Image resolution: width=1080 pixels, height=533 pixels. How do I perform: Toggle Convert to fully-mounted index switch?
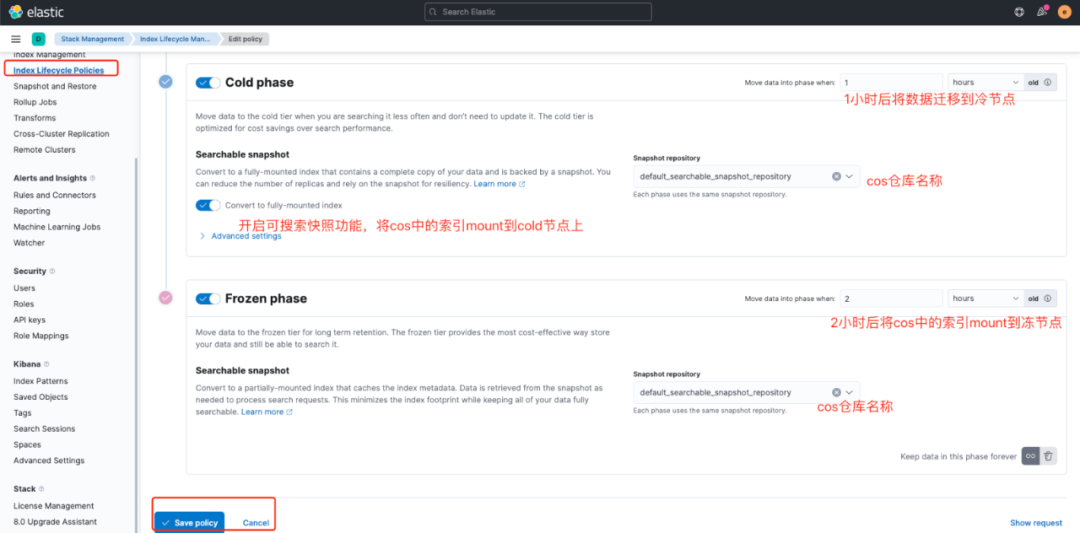pyautogui.click(x=208, y=205)
